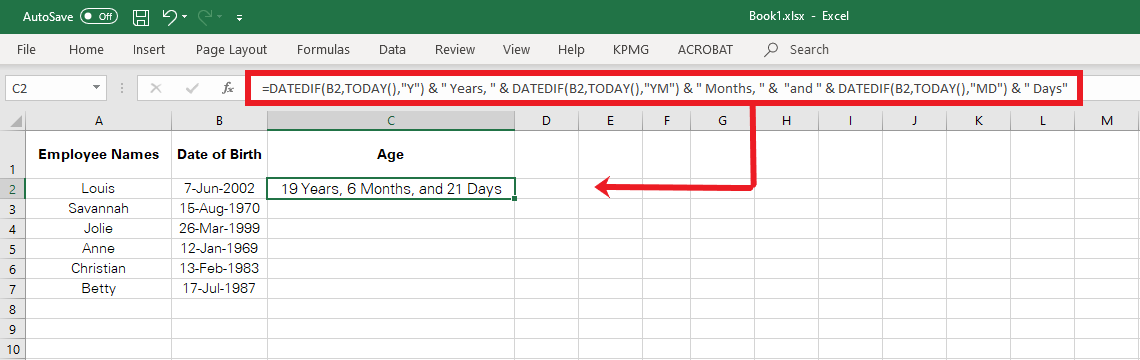Screen dimensions: 1140x360
Task: Open the ACROBAT tab
Action: [x=705, y=49]
